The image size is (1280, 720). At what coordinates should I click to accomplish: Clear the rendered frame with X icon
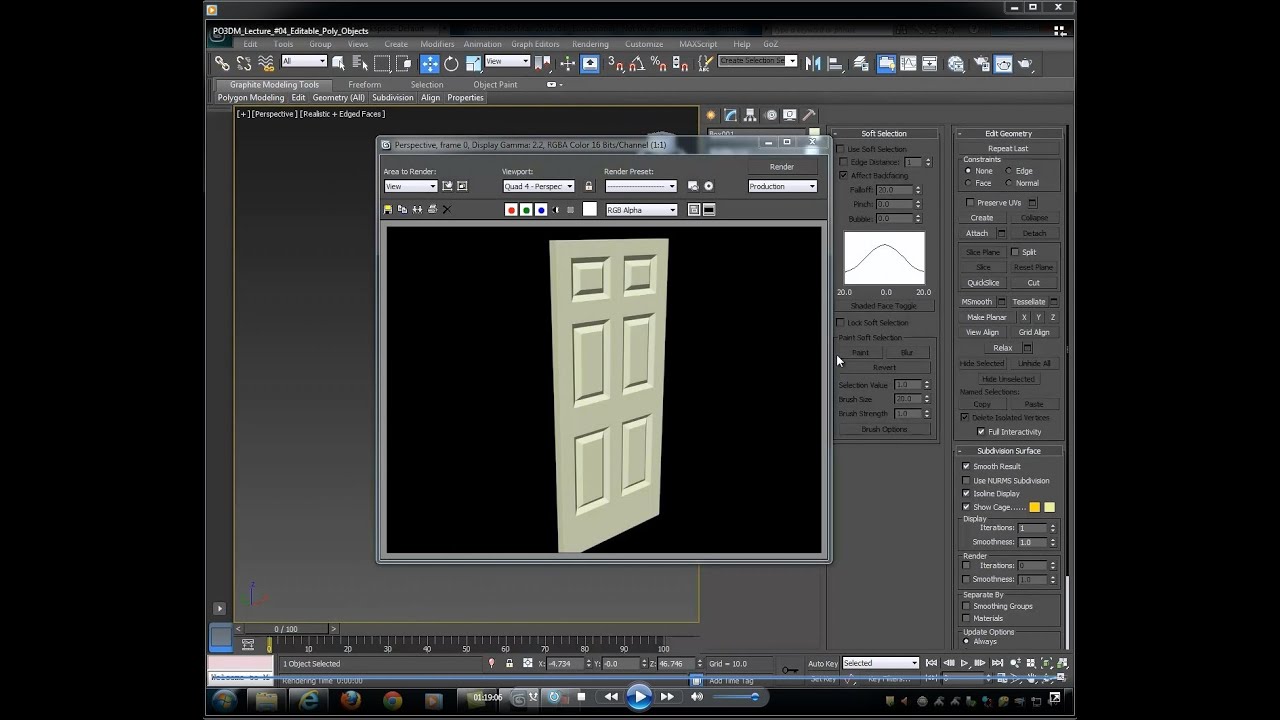click(x=447, y=209)
